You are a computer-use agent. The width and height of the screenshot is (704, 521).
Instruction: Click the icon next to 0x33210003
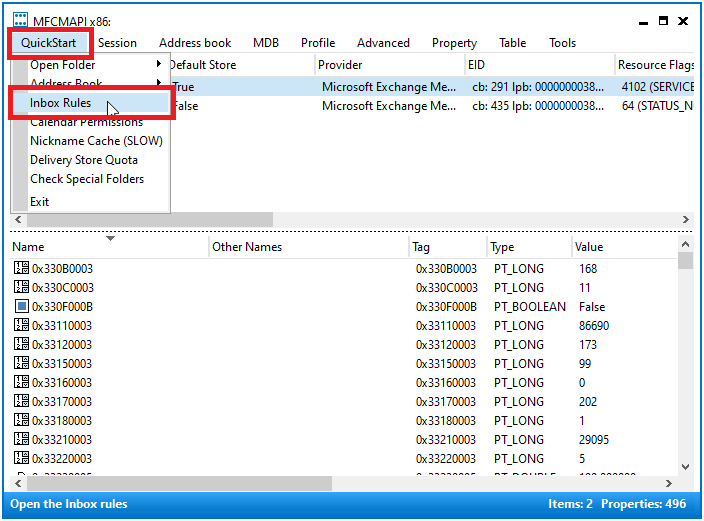click(x=21, y=439)
